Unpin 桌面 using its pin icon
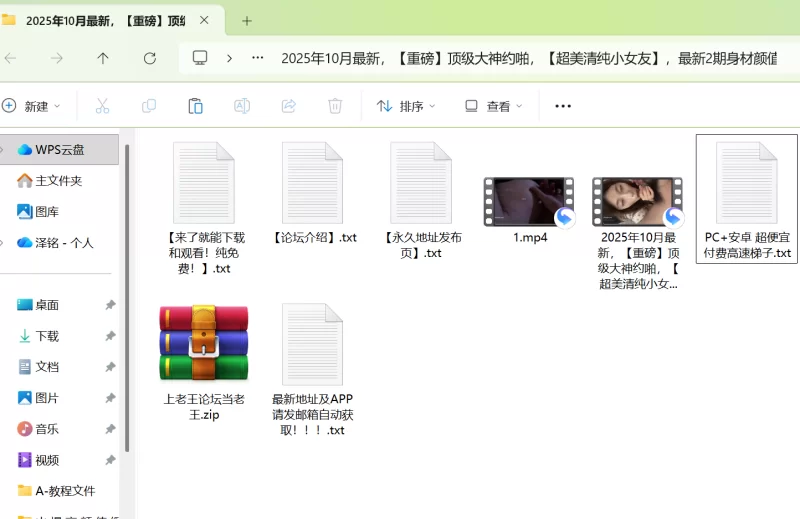Viewport: 800px width, 519px height. [110, 305]
